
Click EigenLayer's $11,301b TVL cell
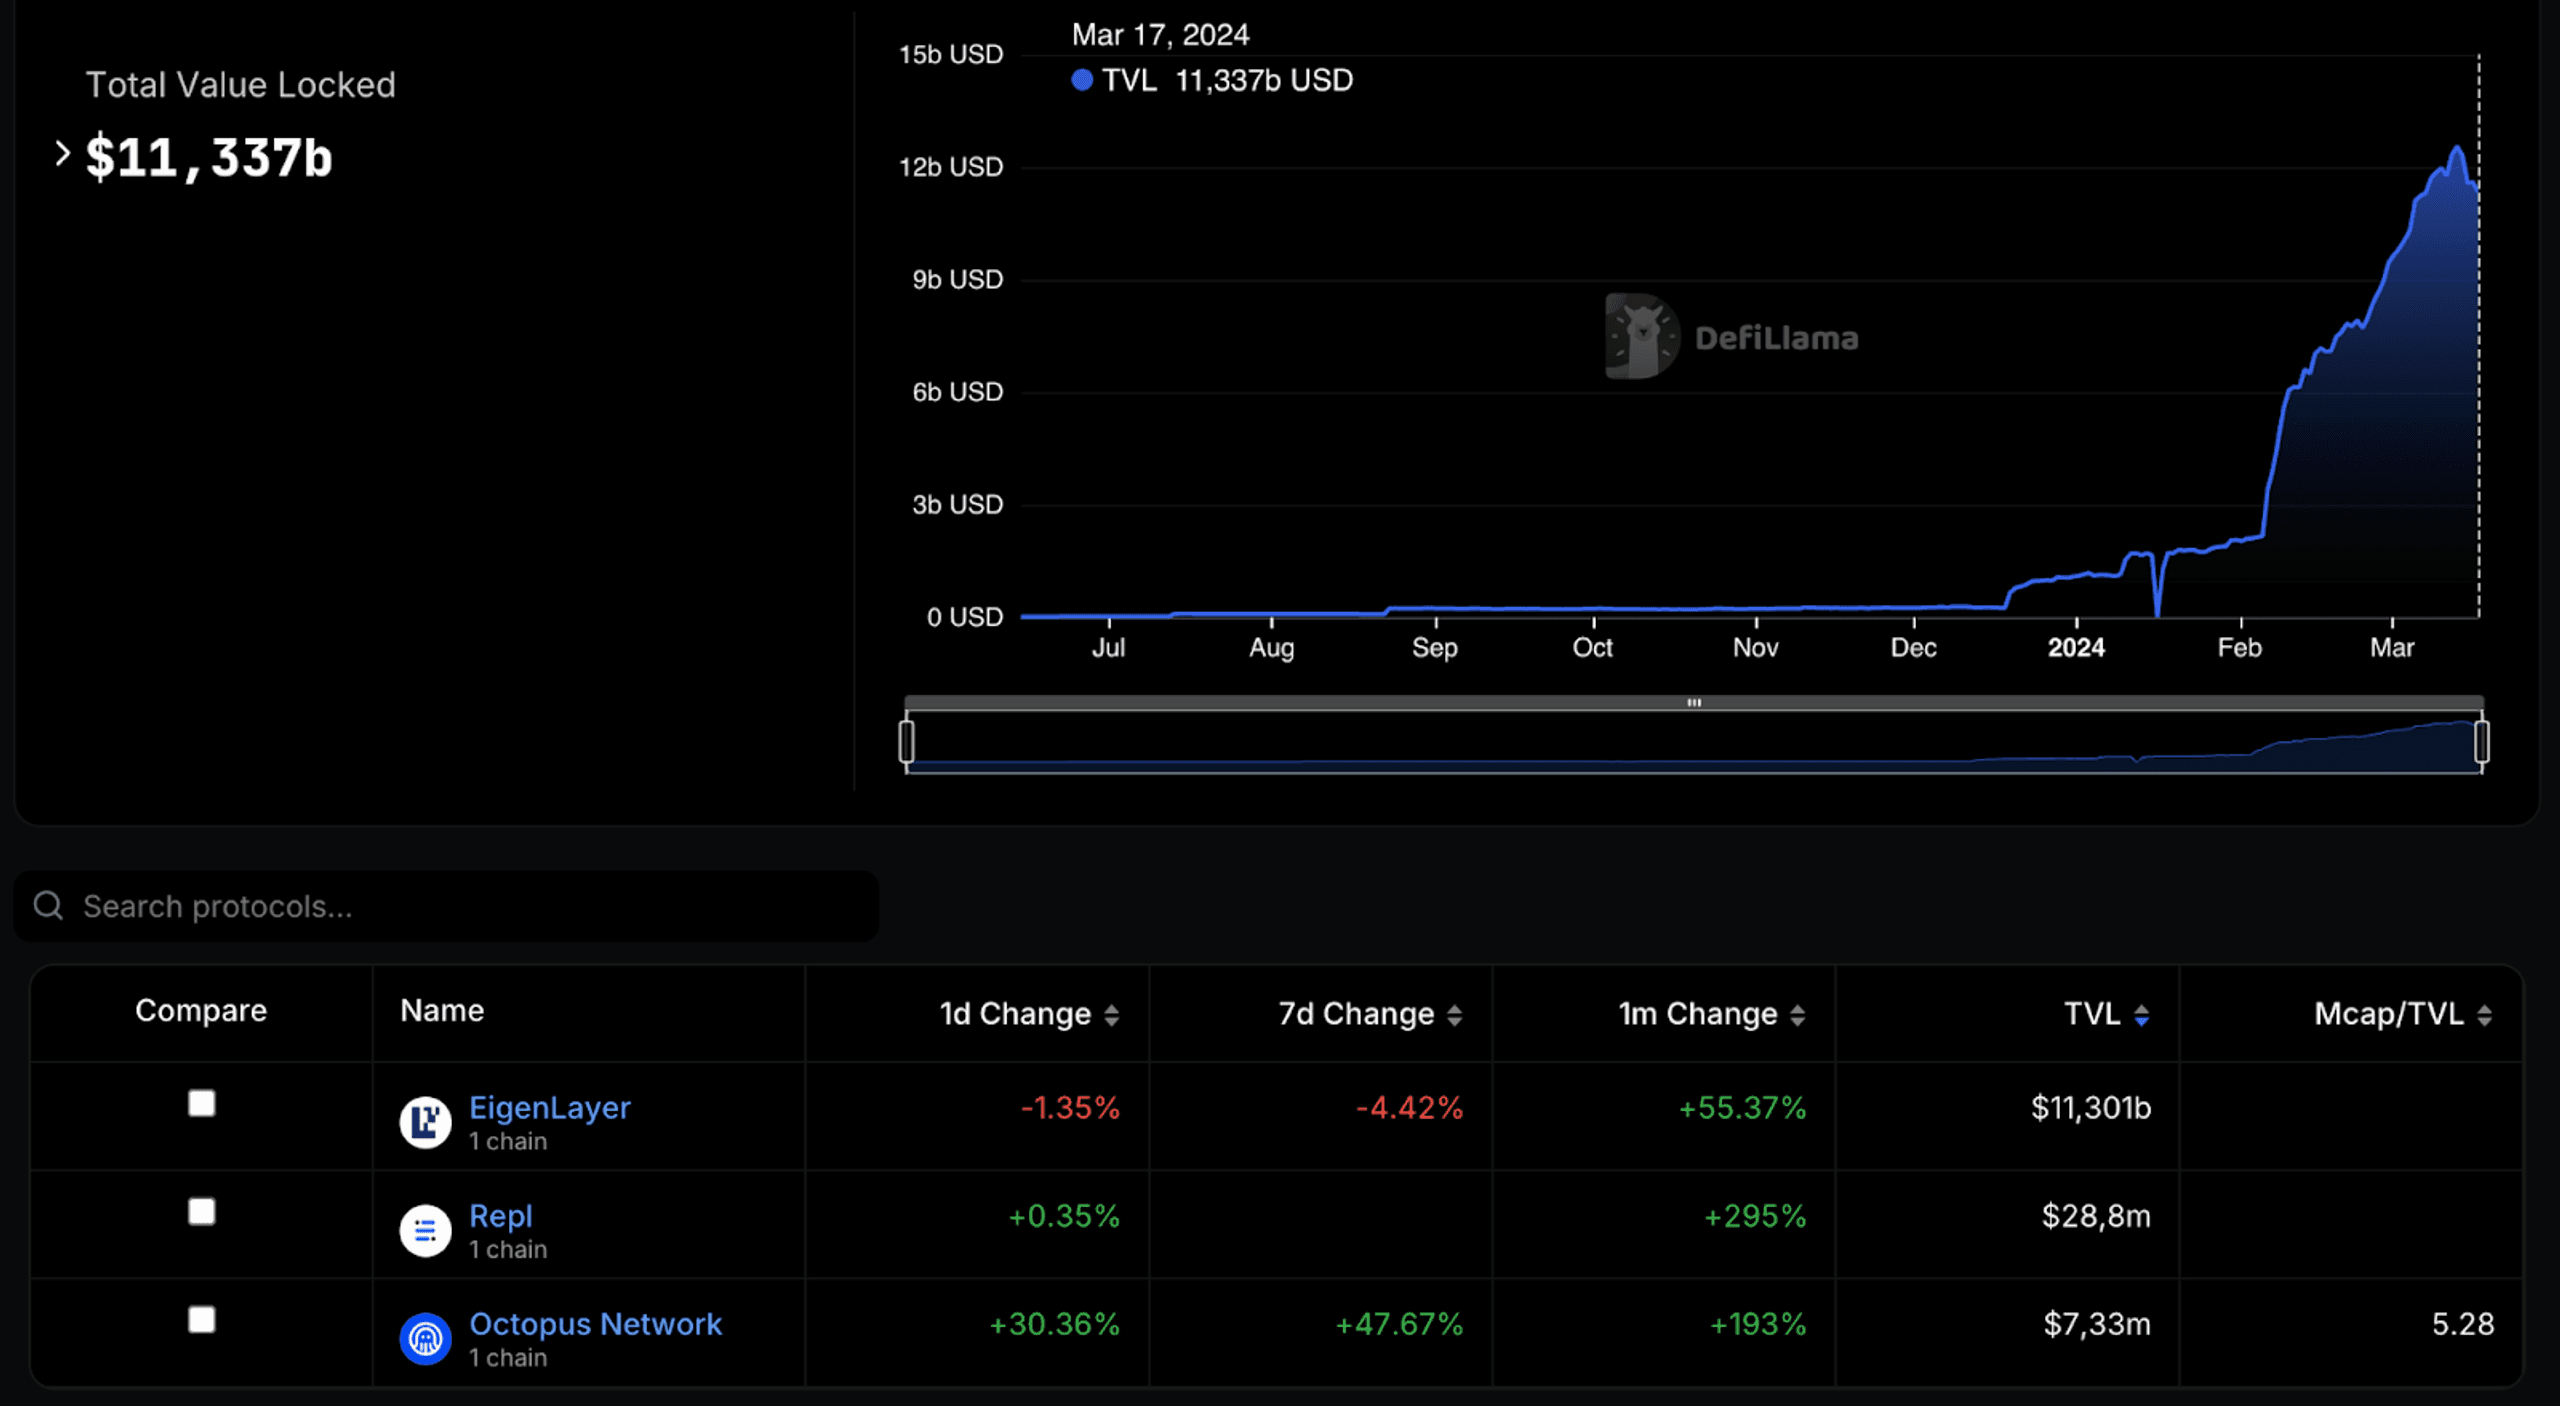click(2090, 1107)
